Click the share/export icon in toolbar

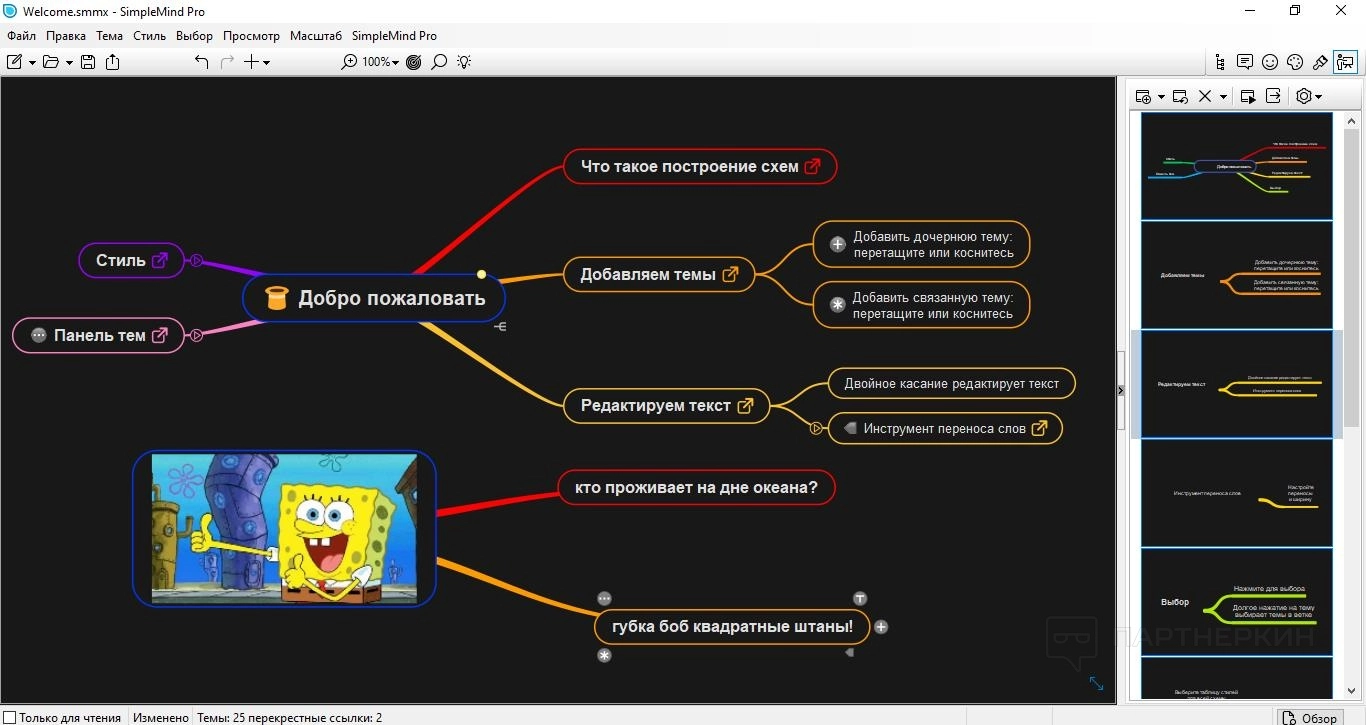click(x=113, y=62)
